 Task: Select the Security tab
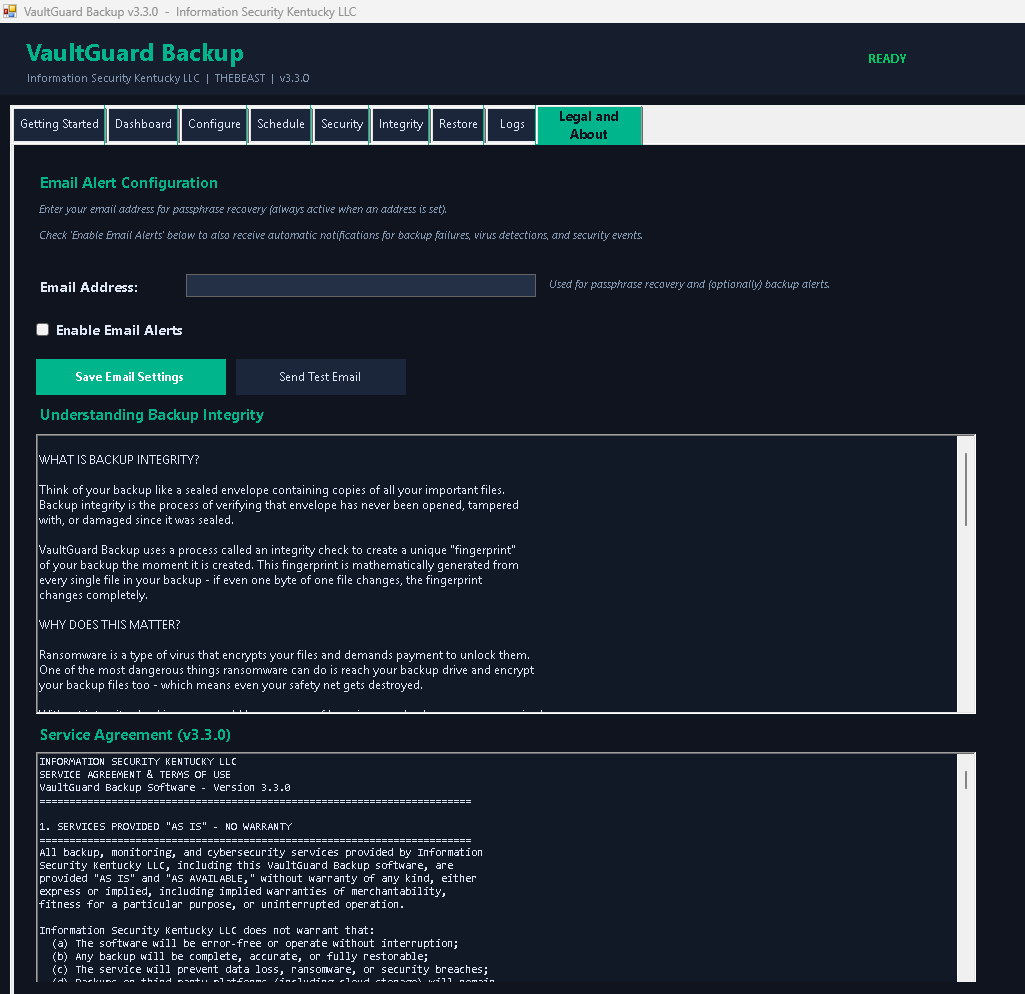[341, 124]
